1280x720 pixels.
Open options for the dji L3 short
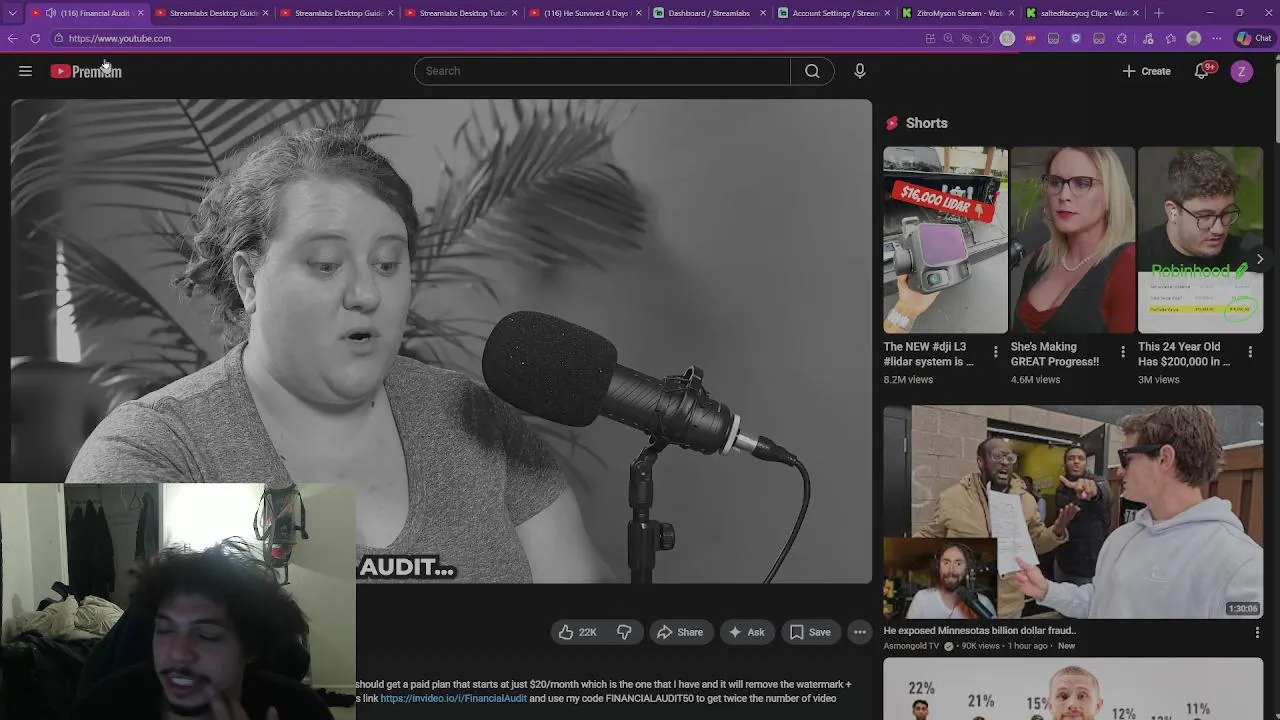995,352
